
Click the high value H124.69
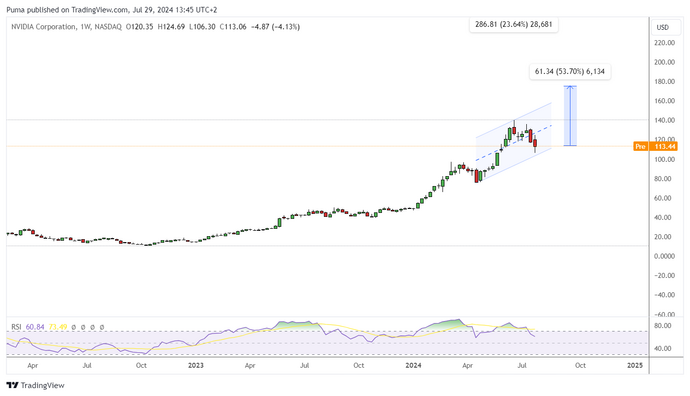171,27
